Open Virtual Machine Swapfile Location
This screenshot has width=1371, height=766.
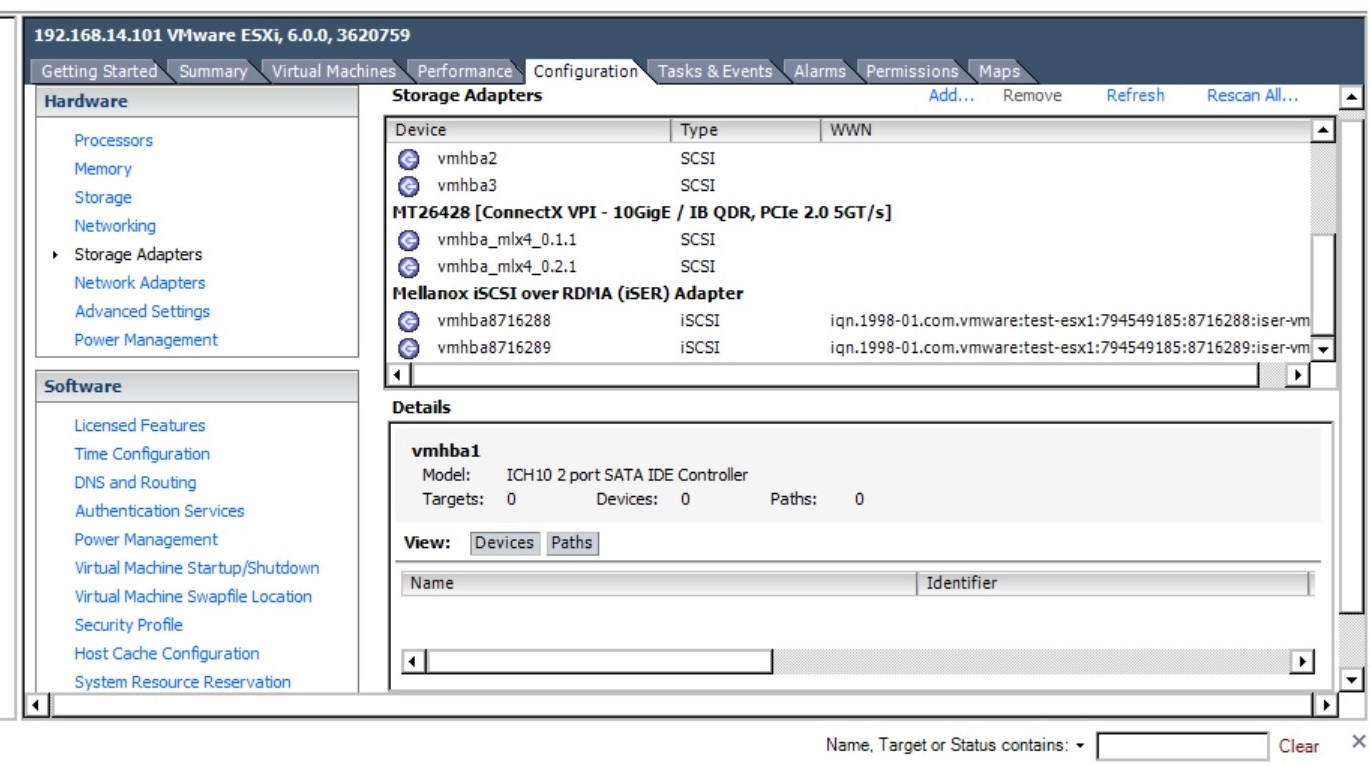(193, 596)
